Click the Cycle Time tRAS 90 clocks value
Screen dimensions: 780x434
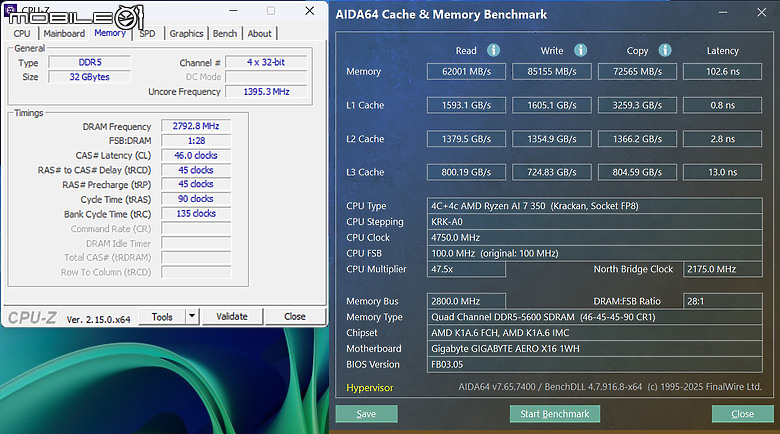(x=196, y=199)
